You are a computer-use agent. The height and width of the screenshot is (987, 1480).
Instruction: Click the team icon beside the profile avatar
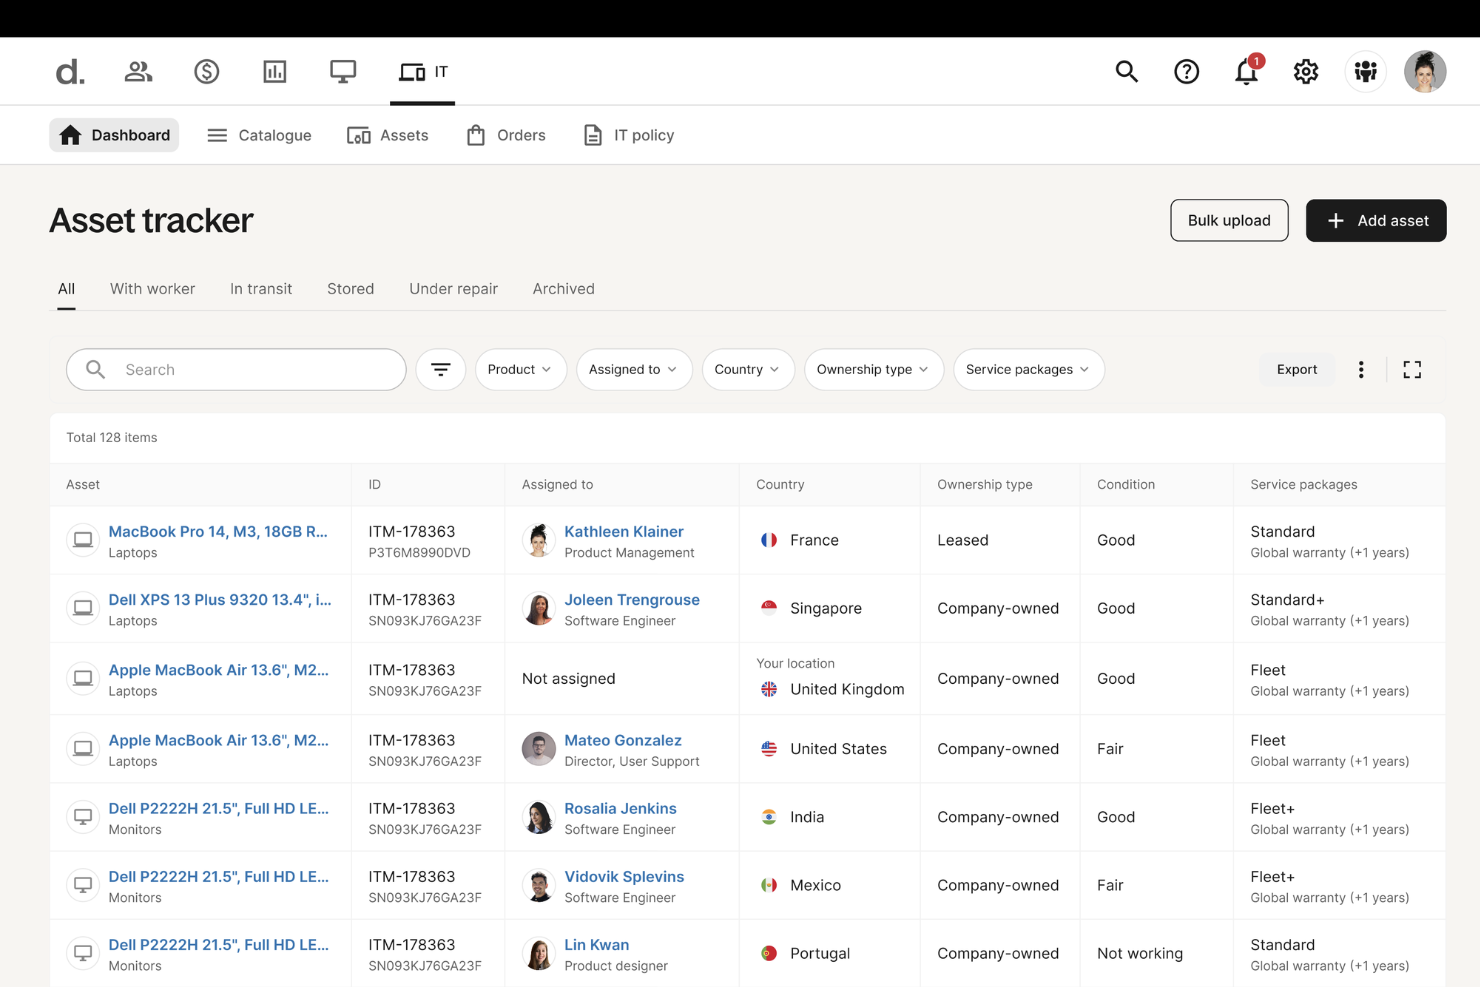(1366, 71)
